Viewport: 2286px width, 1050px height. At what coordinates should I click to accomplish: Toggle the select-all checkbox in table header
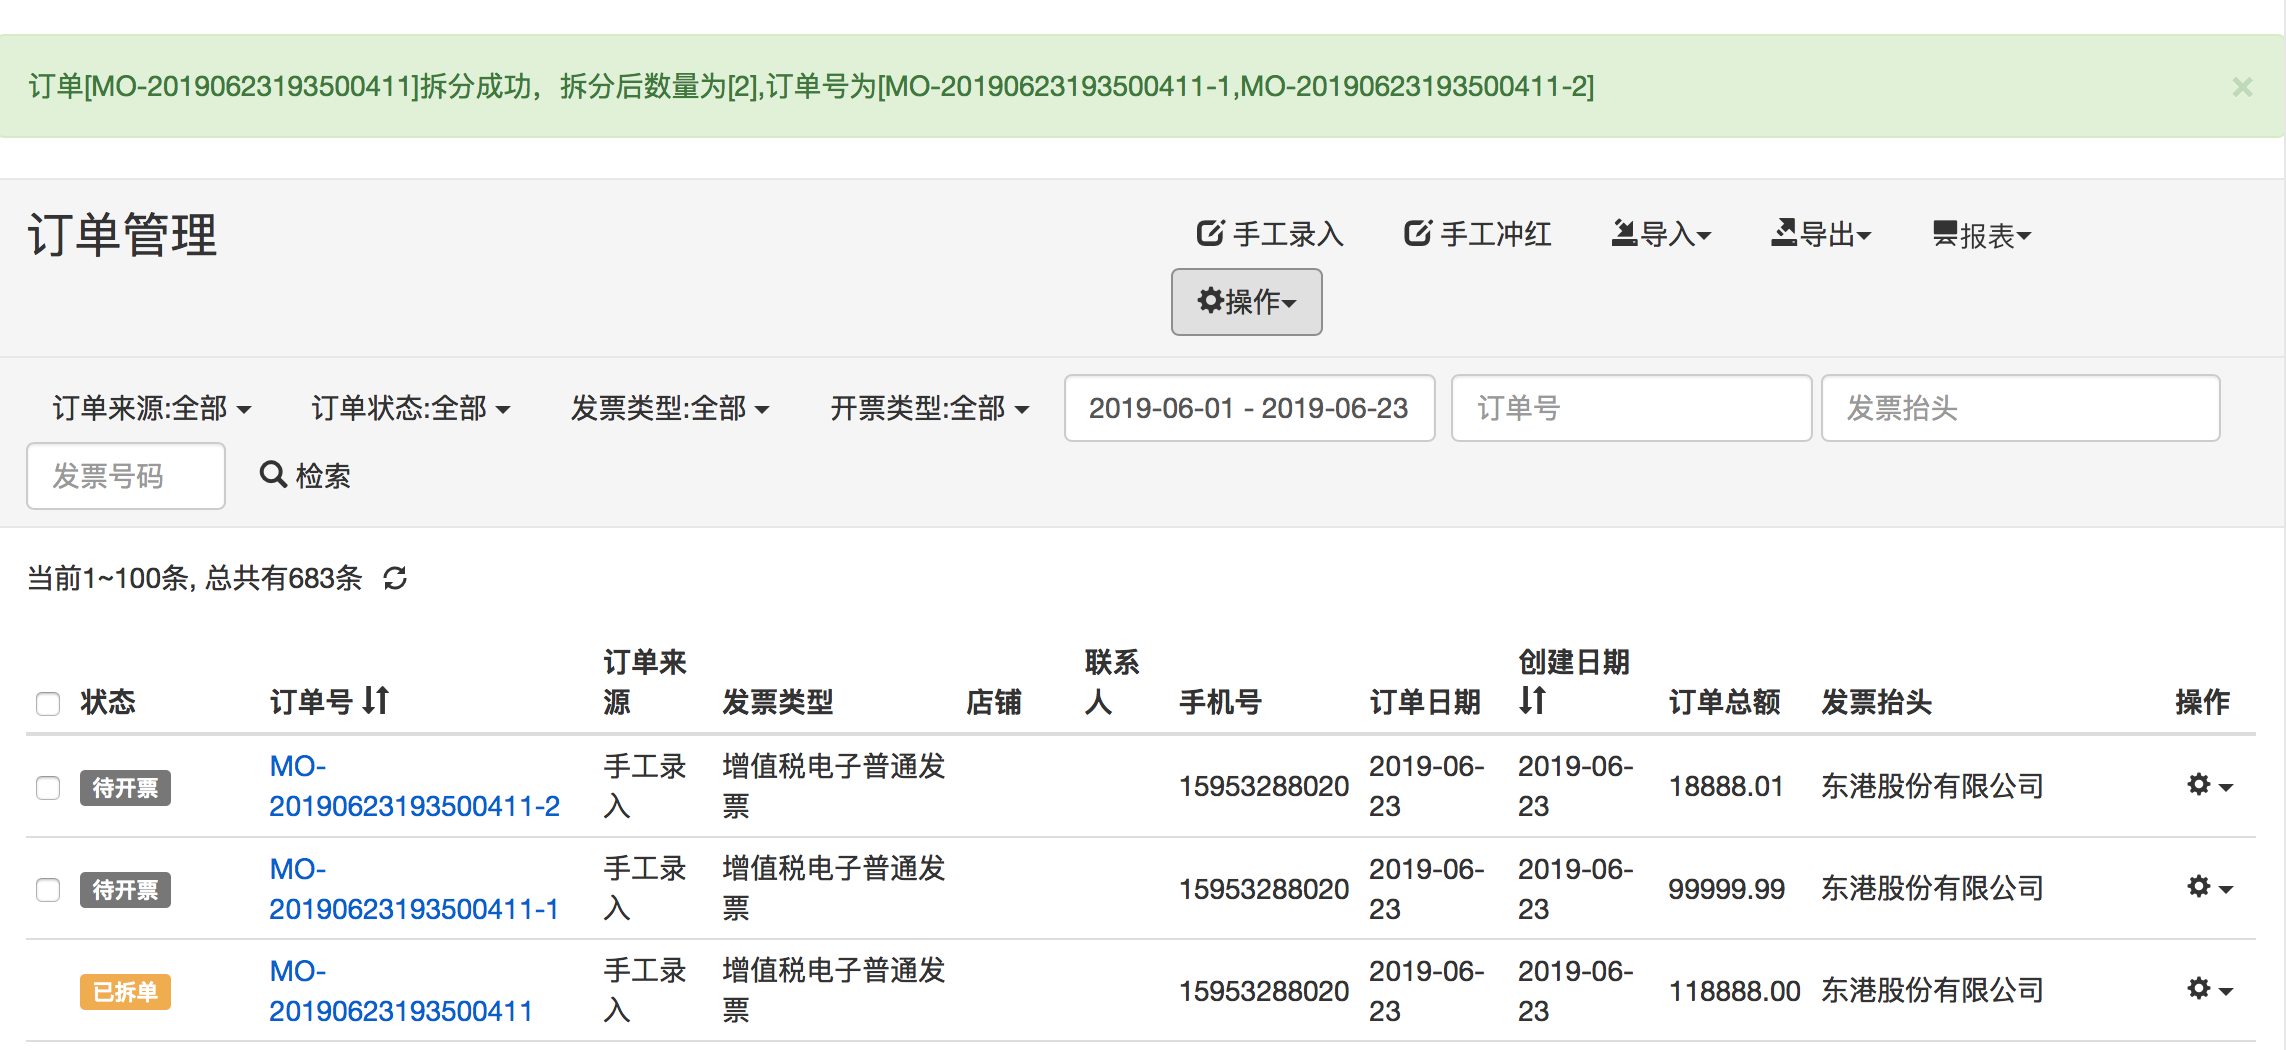click(x=48, y=703)
